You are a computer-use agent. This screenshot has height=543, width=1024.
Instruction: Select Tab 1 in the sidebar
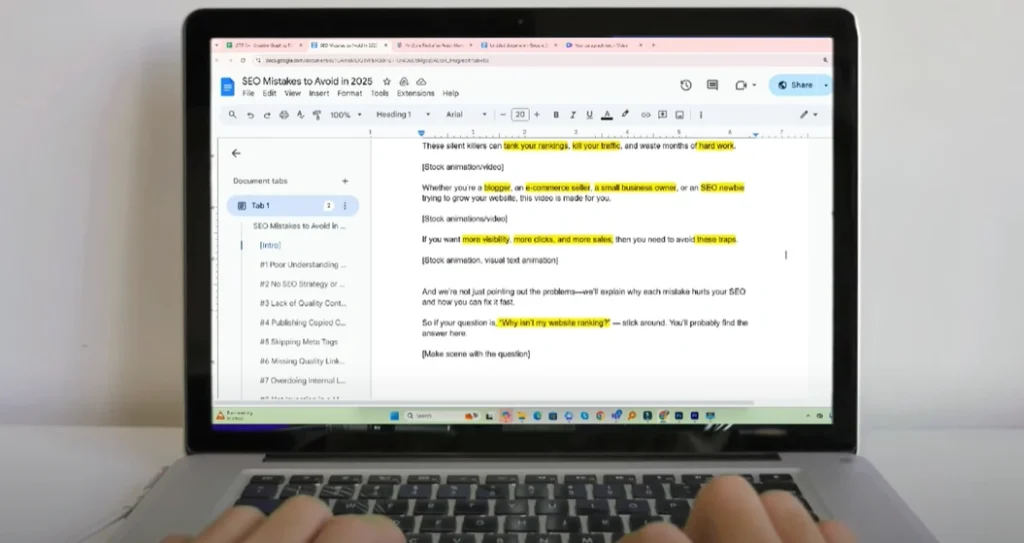tap(293, 205)
